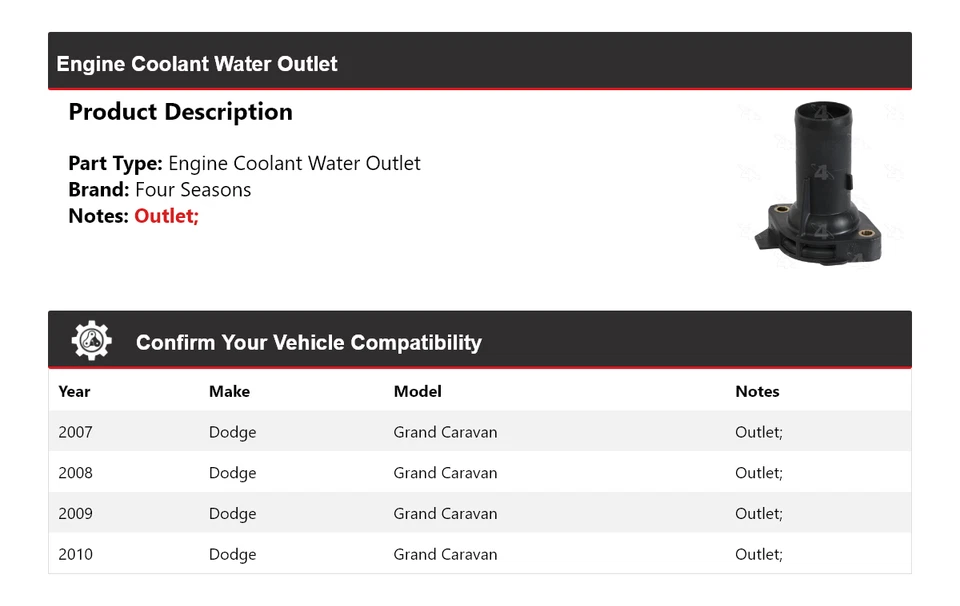Click the Engine Coolant Water Outlet header
The width and height of the screenshot is (960, 606).
pos(197,64)
